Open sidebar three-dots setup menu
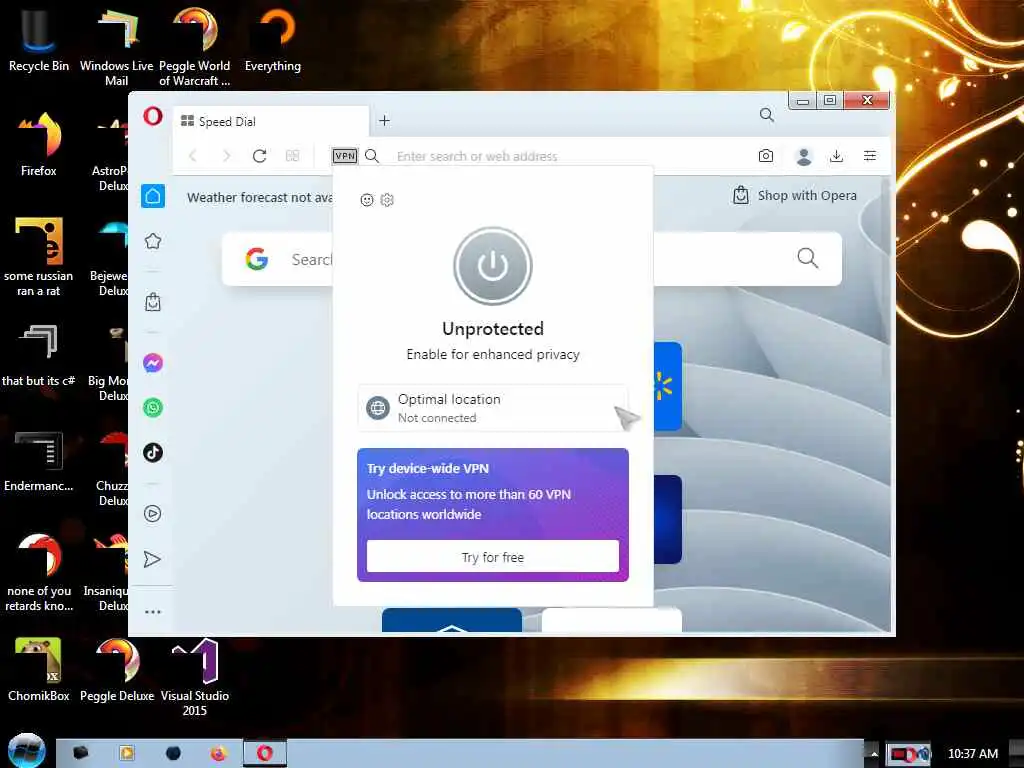 pyautogui.click(x=153, y=612)
